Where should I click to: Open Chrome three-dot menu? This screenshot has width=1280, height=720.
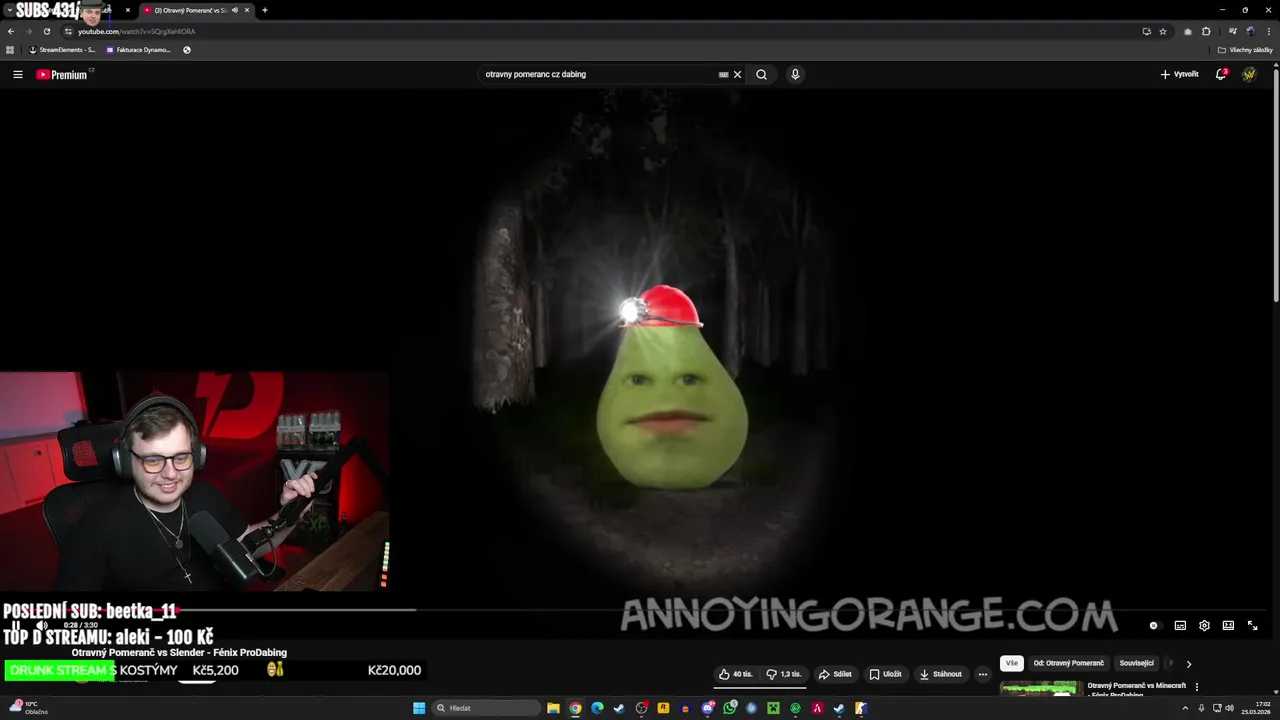[1268, 31]
